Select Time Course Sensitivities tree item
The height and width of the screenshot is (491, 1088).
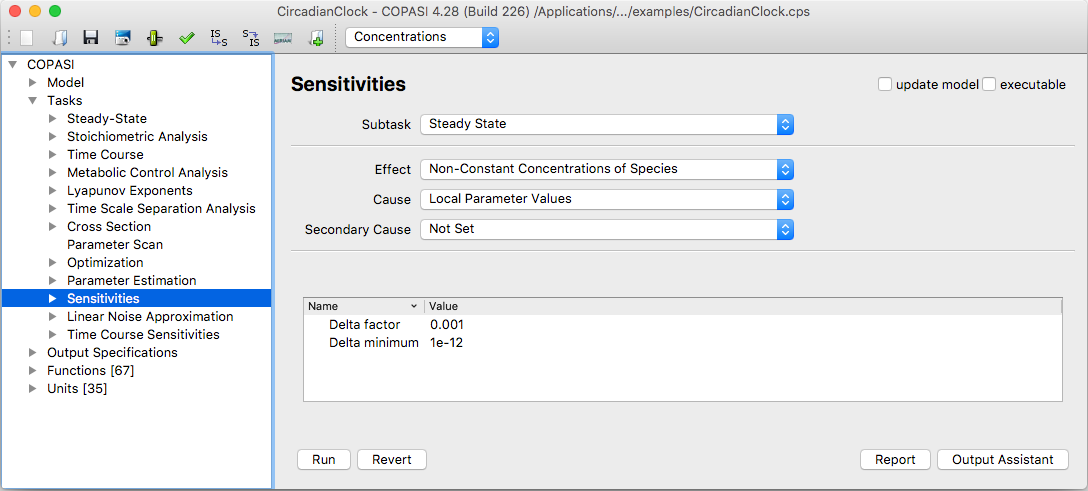143,335
